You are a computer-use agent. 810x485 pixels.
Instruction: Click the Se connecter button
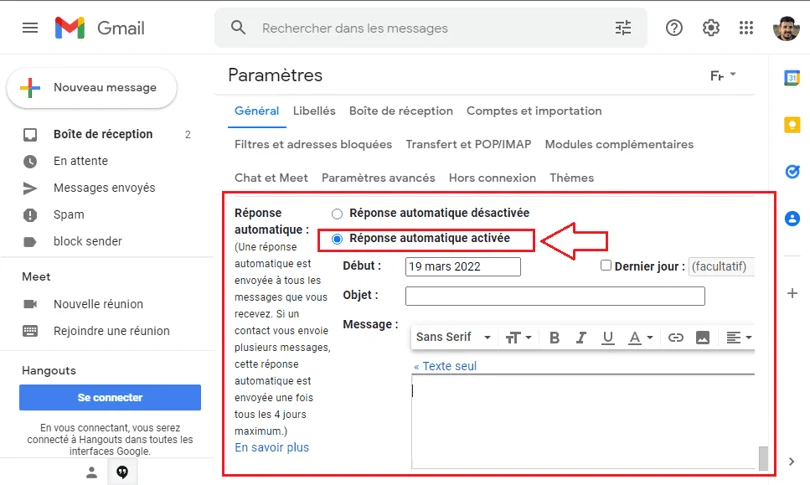coord(110,397)
